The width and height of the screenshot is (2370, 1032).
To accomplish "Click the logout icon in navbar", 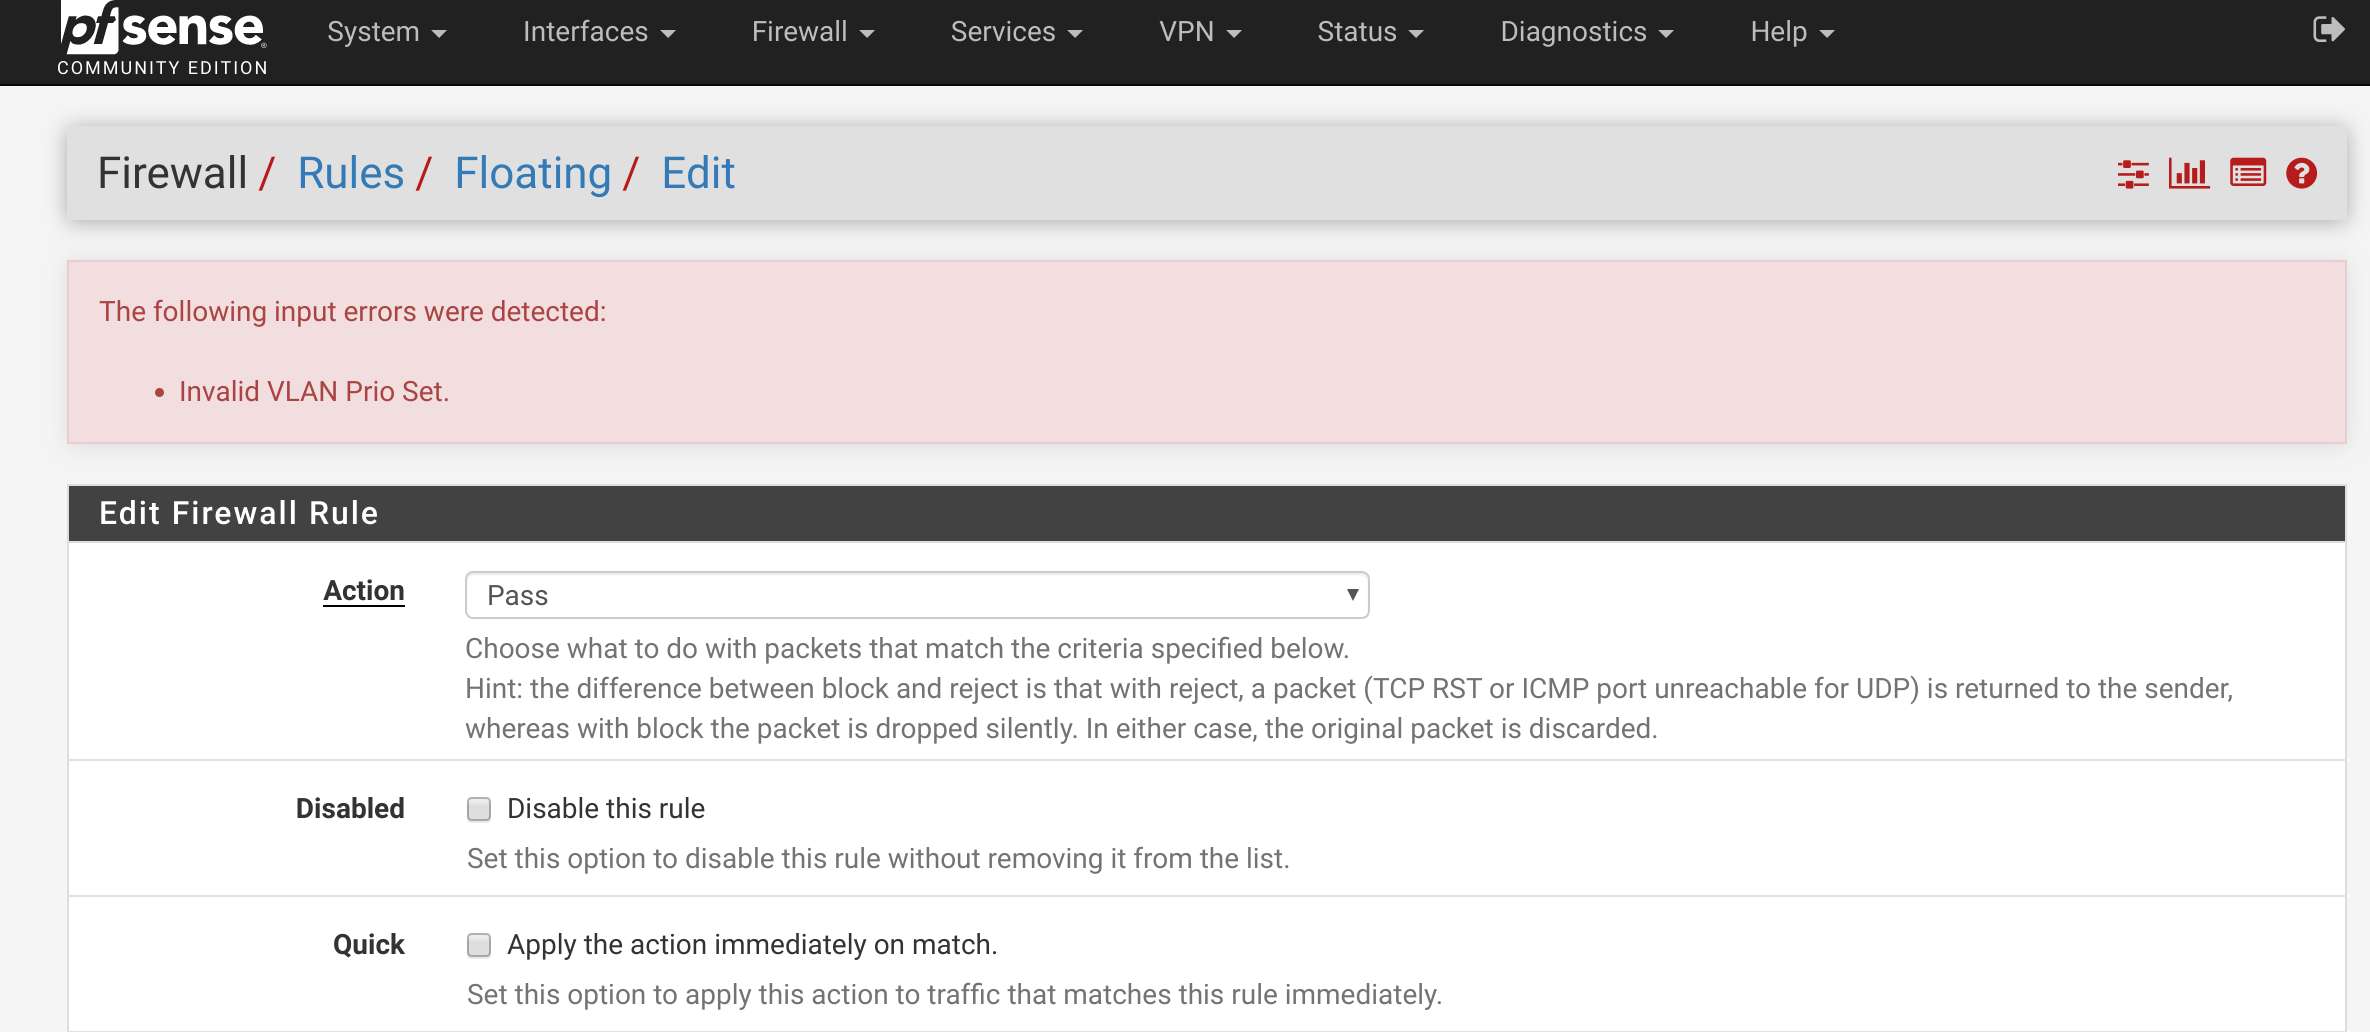I will click(2328, 30).
